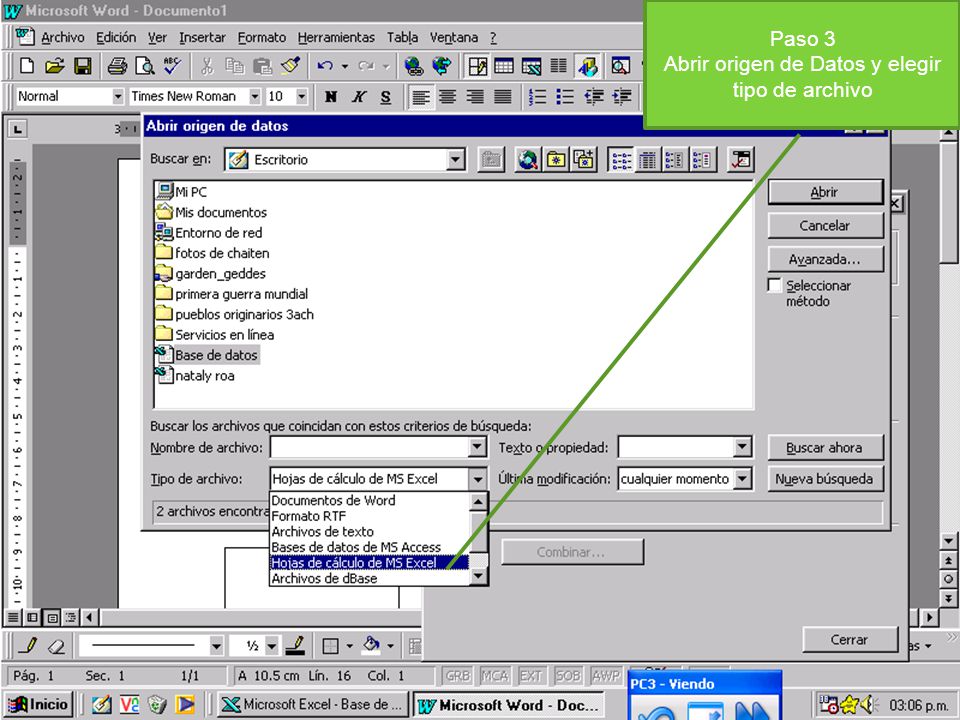Viewport: 960px width, 720px height.
Task: Open the Formato menu
Action: pyautogui.click(x=261, y=38)
